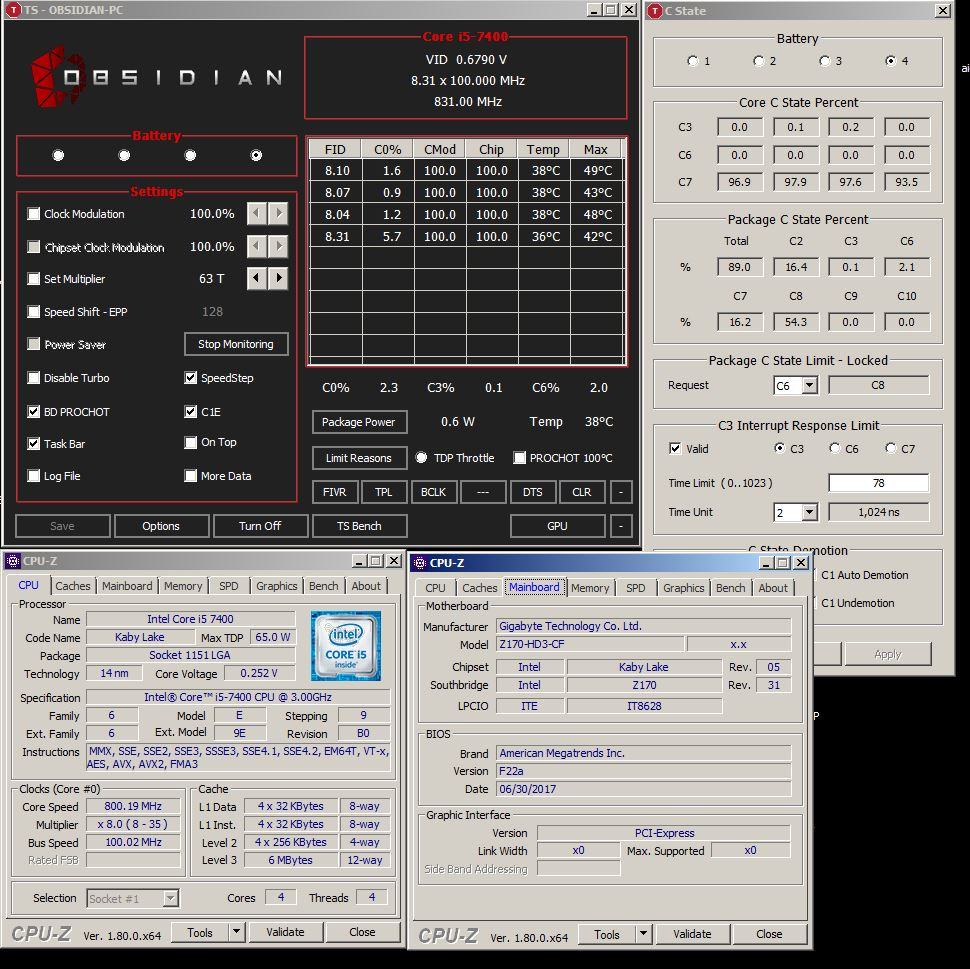
Task: Click the C State window title icon
Action: click(x=655, y=11)
